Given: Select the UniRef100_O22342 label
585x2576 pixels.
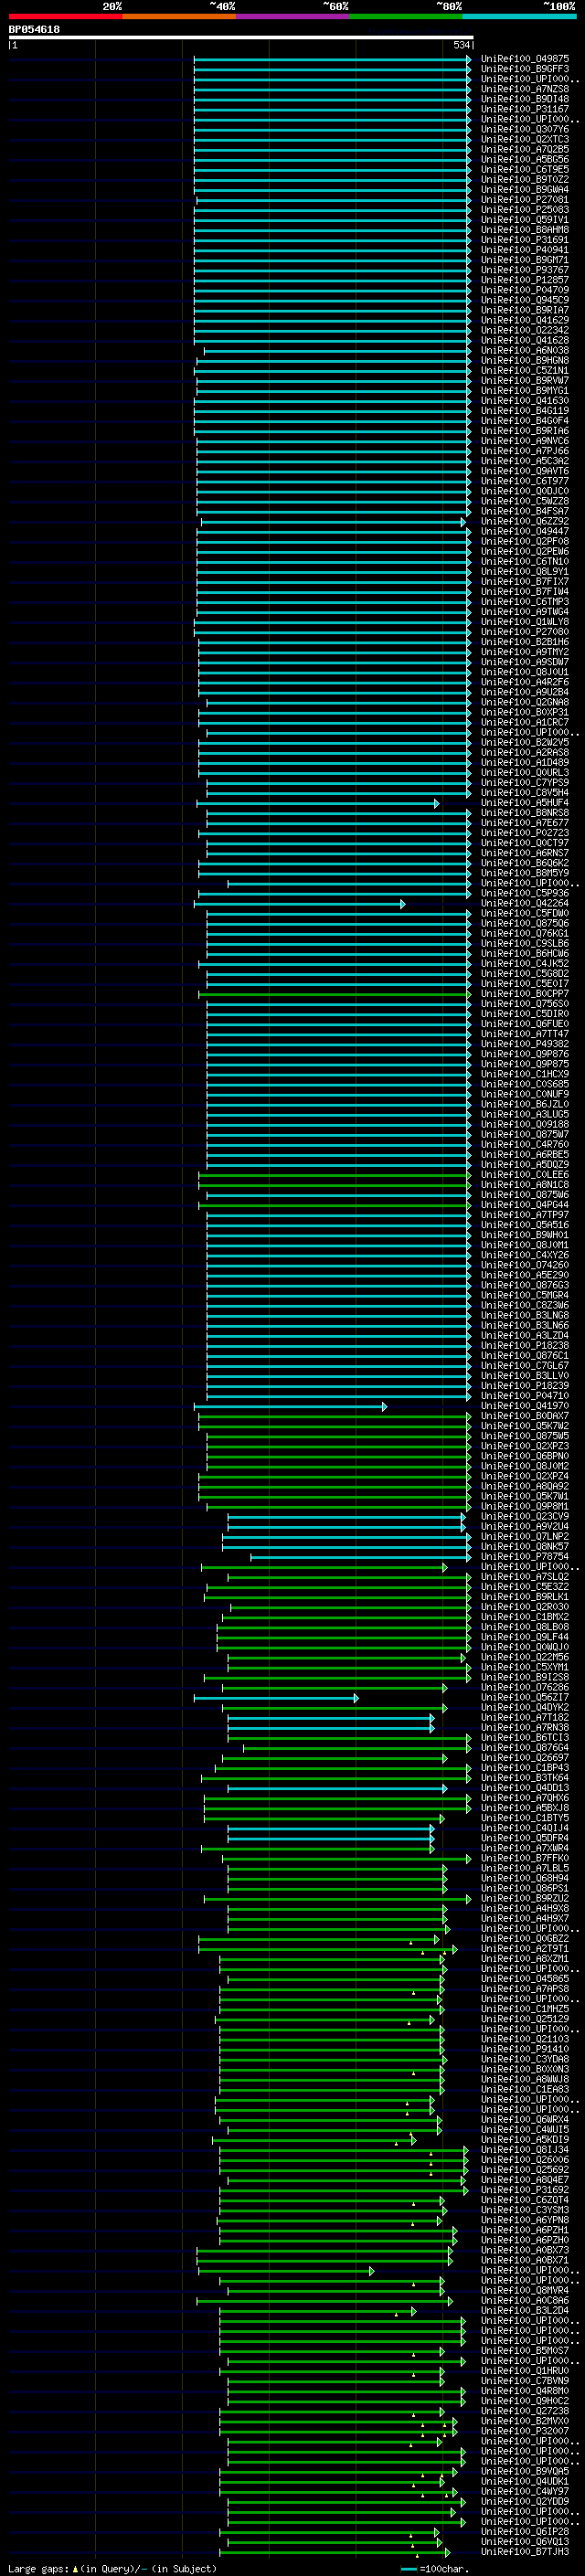Looking at the screenshot, I should coord(525,330).
